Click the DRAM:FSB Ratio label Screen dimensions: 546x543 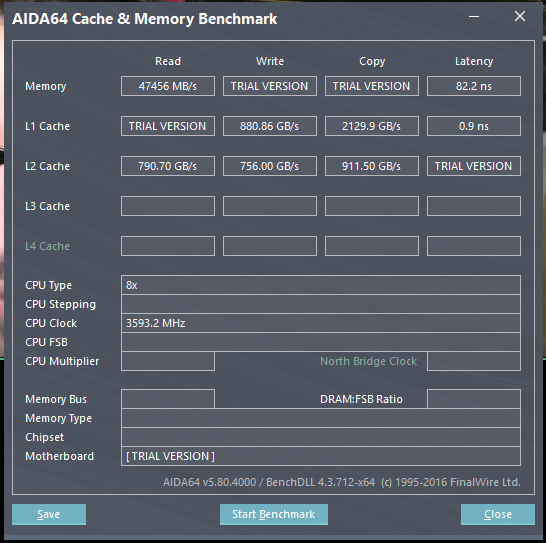[361, 399]
